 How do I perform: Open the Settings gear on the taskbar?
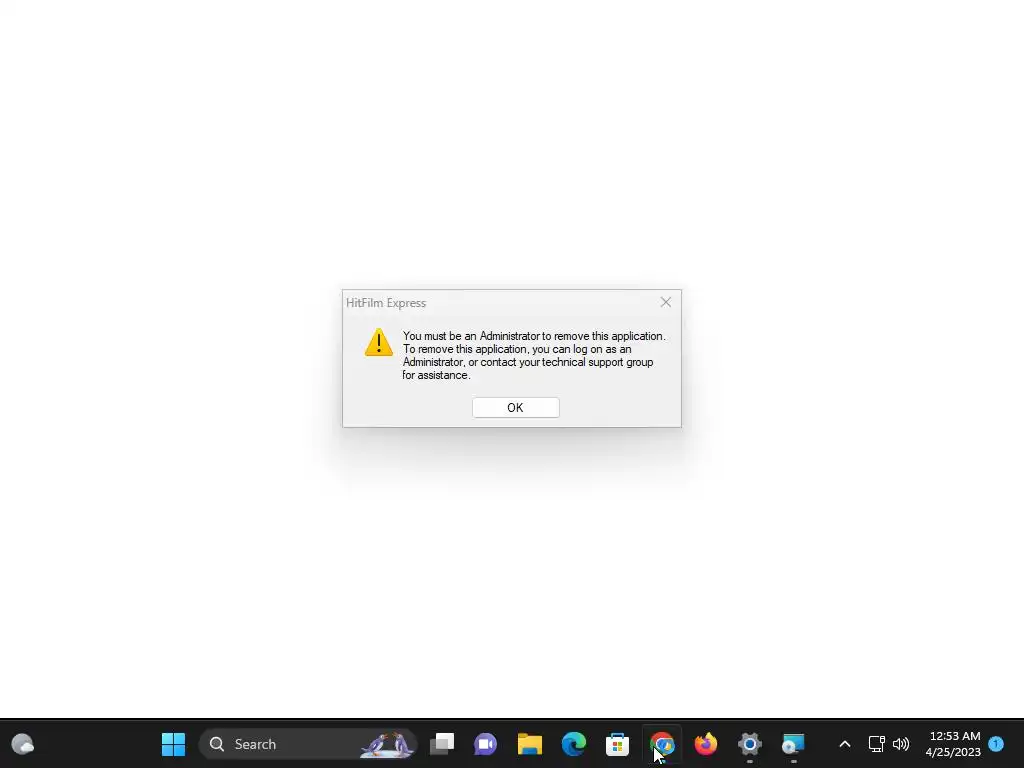pos(750,744)
